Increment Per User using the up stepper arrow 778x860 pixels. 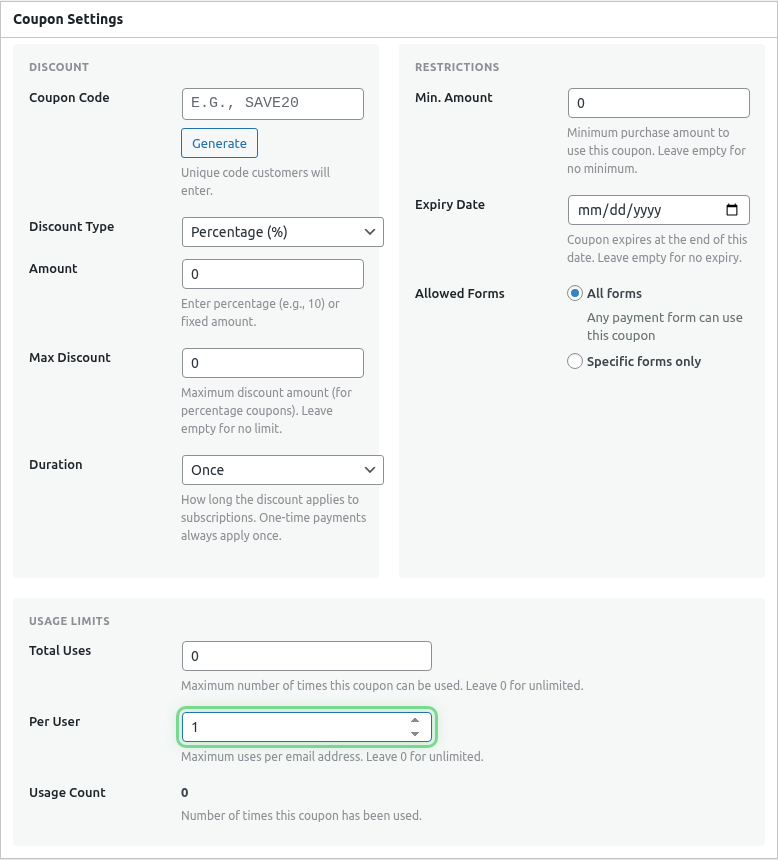pos(415,721)
